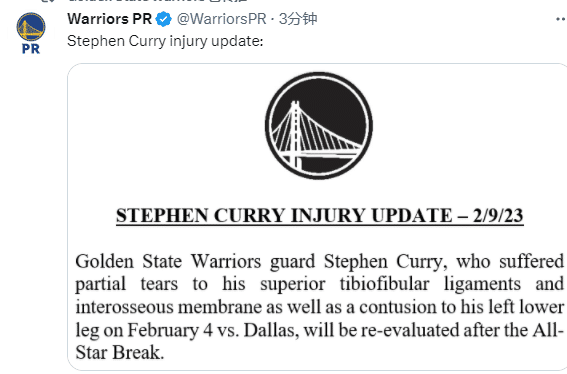The height and width of the screenshot is (374, 567).
Task: Click the words 'superior tibiofibular ligaments'
Action: tap(390, 284)
